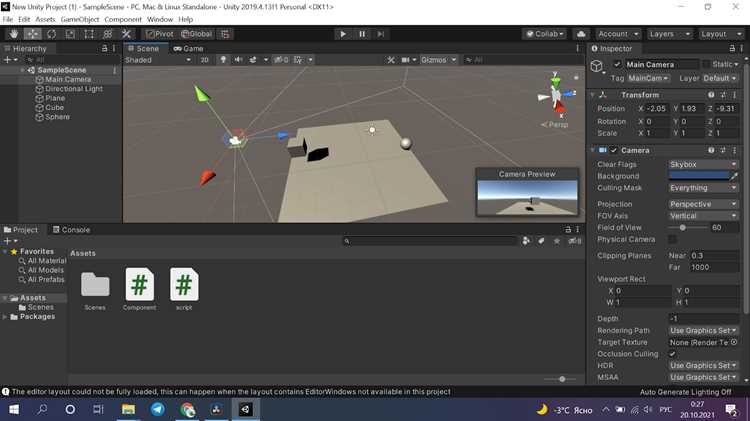Screen dimensions: 750x421
Task: Open scene camera settings icon
Action: [406, 60]
